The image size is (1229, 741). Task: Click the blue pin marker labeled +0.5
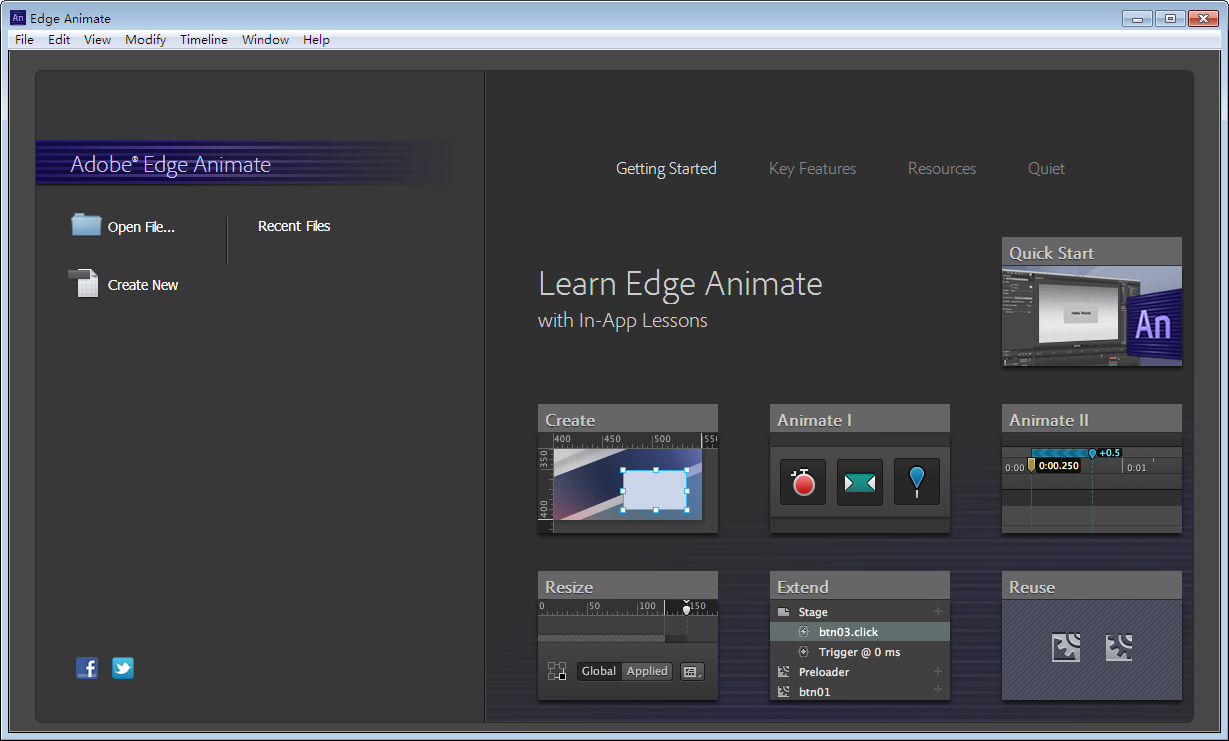tap(1092, 453)
